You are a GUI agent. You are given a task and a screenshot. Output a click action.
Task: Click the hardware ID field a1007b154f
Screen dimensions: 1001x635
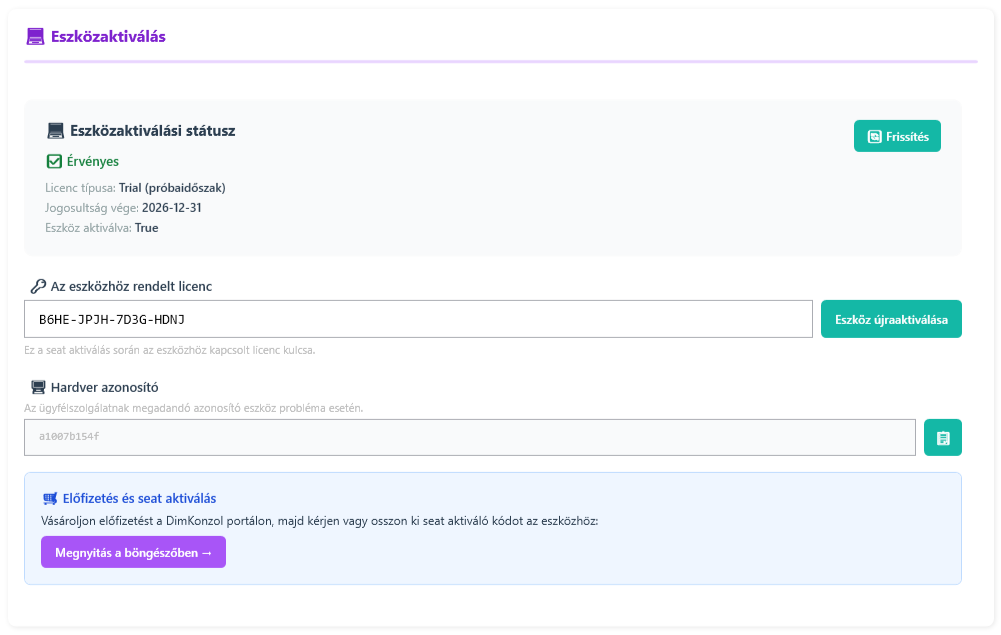pyautogui.click(x=469, y=437)
